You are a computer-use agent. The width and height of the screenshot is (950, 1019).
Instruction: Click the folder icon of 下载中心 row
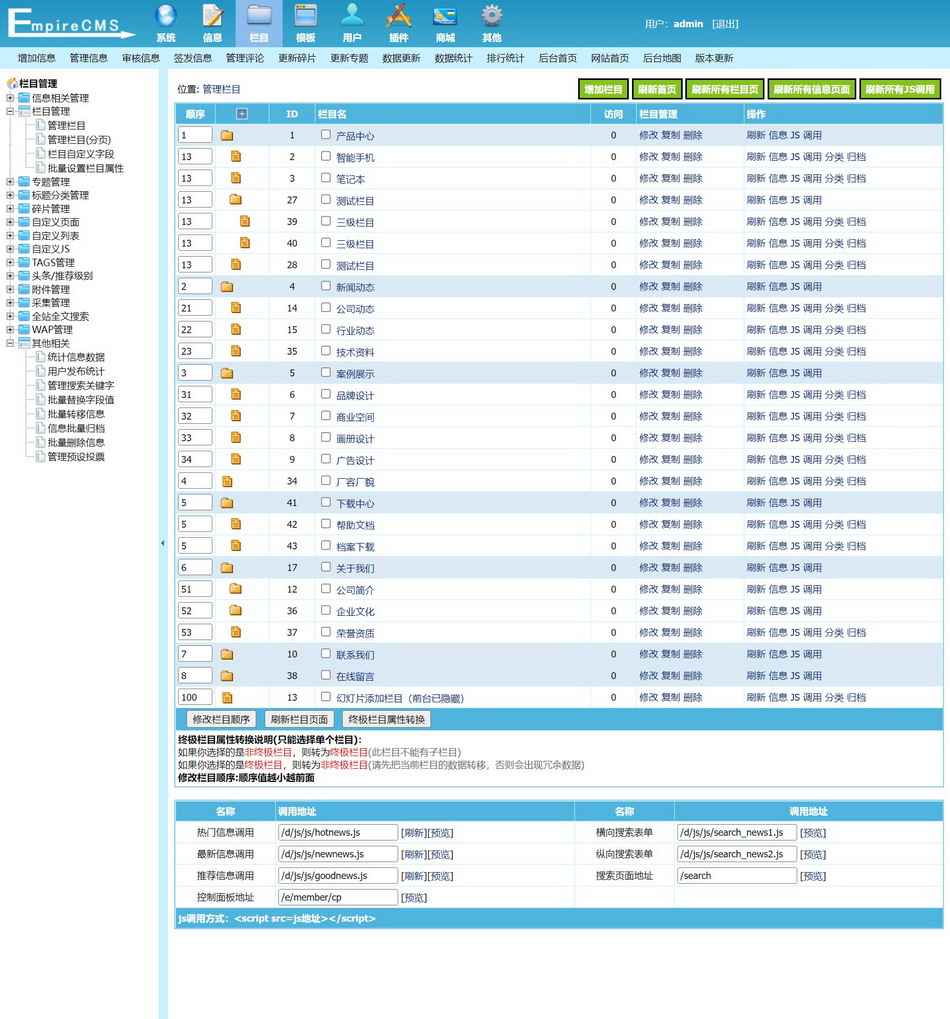click(x=227, y=502)
